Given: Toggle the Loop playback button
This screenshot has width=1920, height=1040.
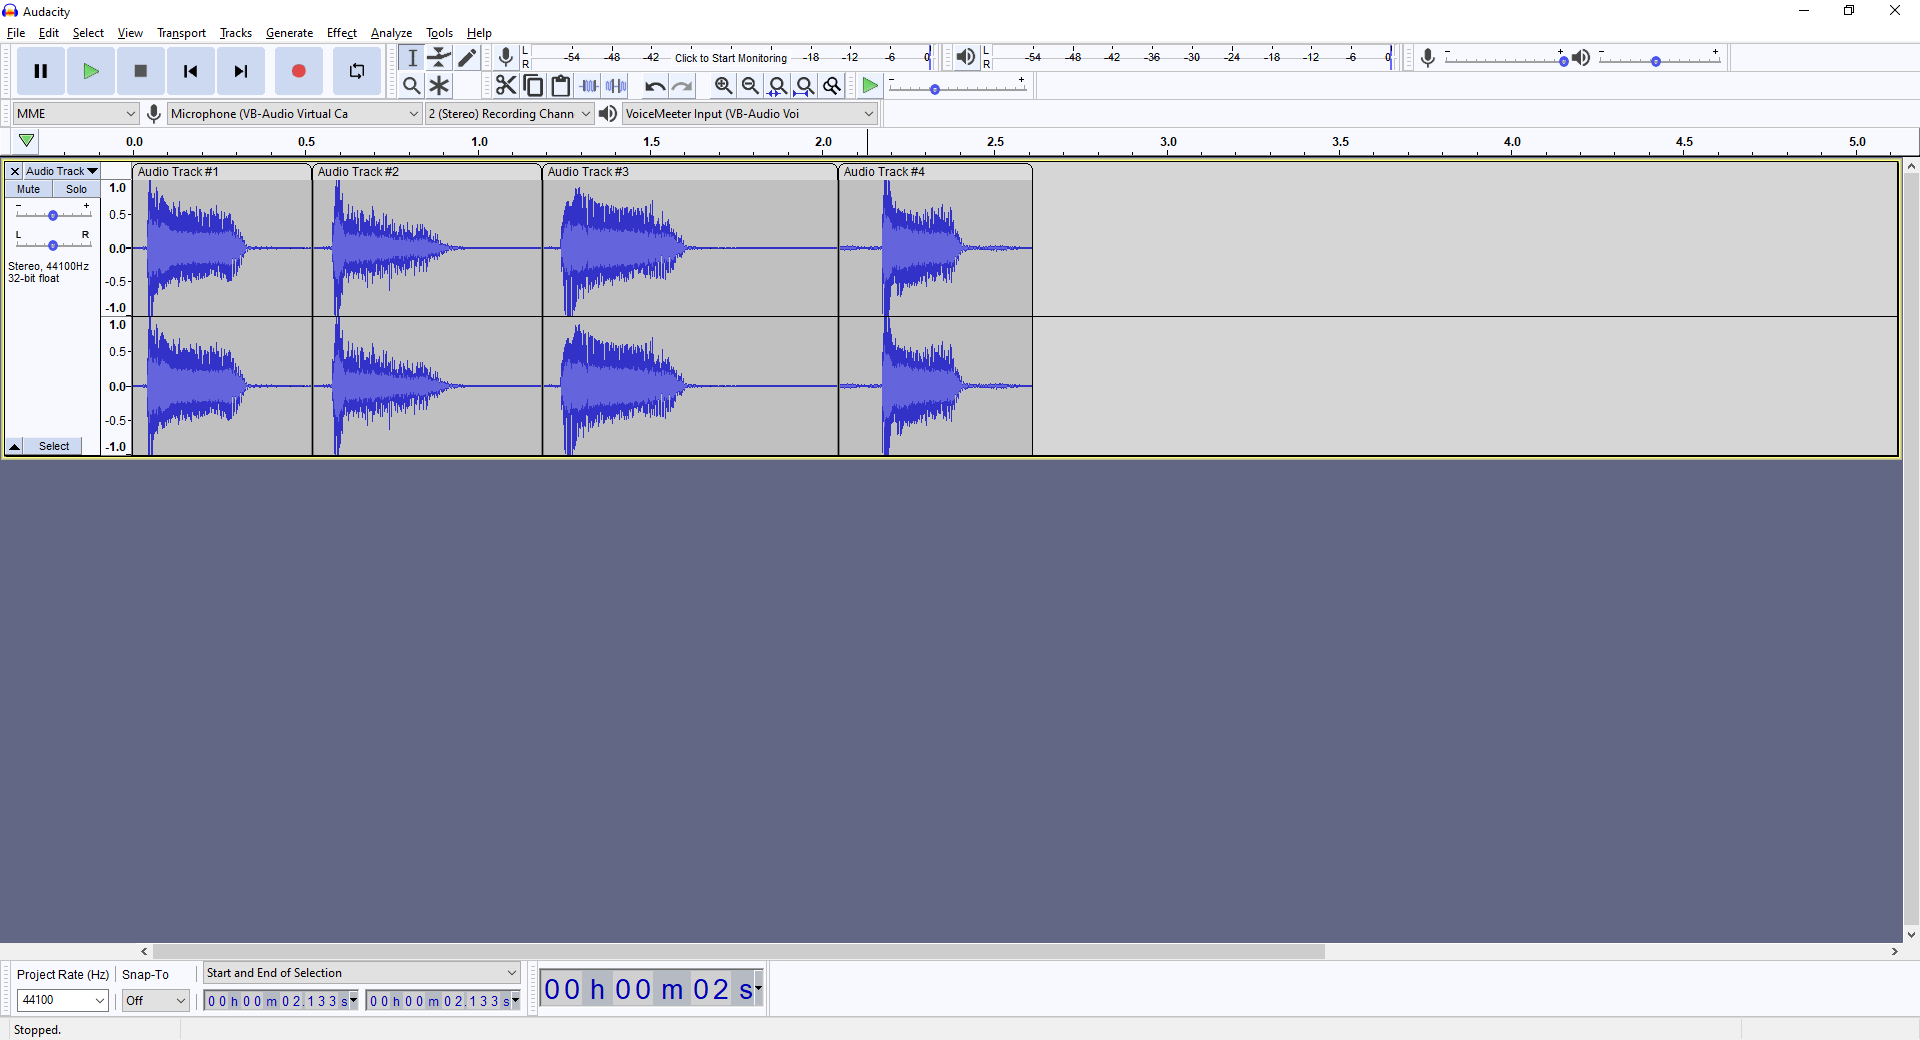Looking at the screenshot, I should point(357,71).
